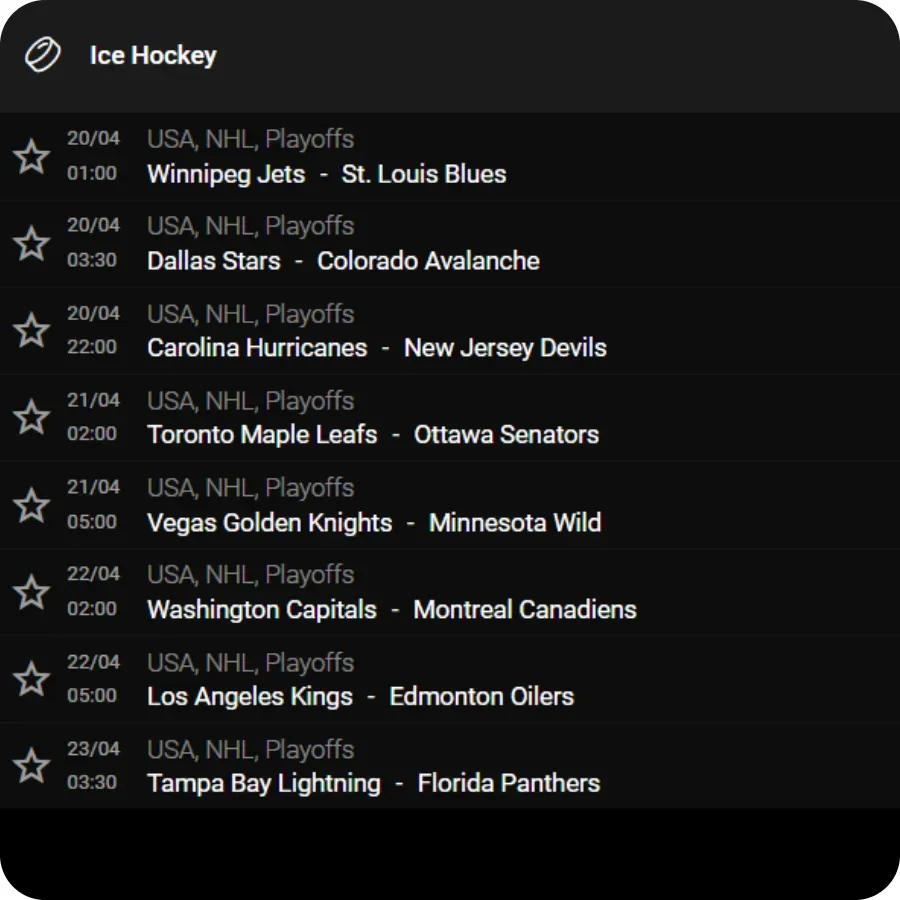900x900 pixels.
Task: Favorite the Winnipeg Jets vs St. Louis Blues match
Action: click(32, 157)
